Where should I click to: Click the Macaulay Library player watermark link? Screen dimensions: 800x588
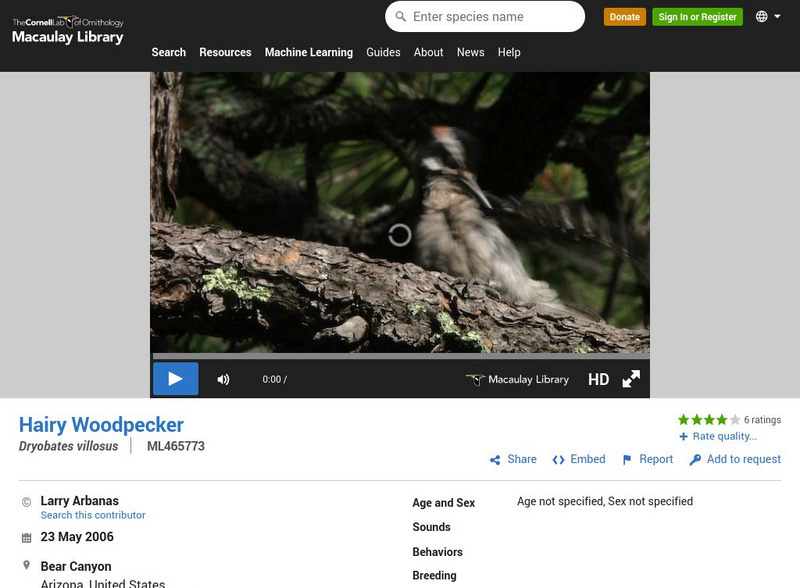[517, 379]
